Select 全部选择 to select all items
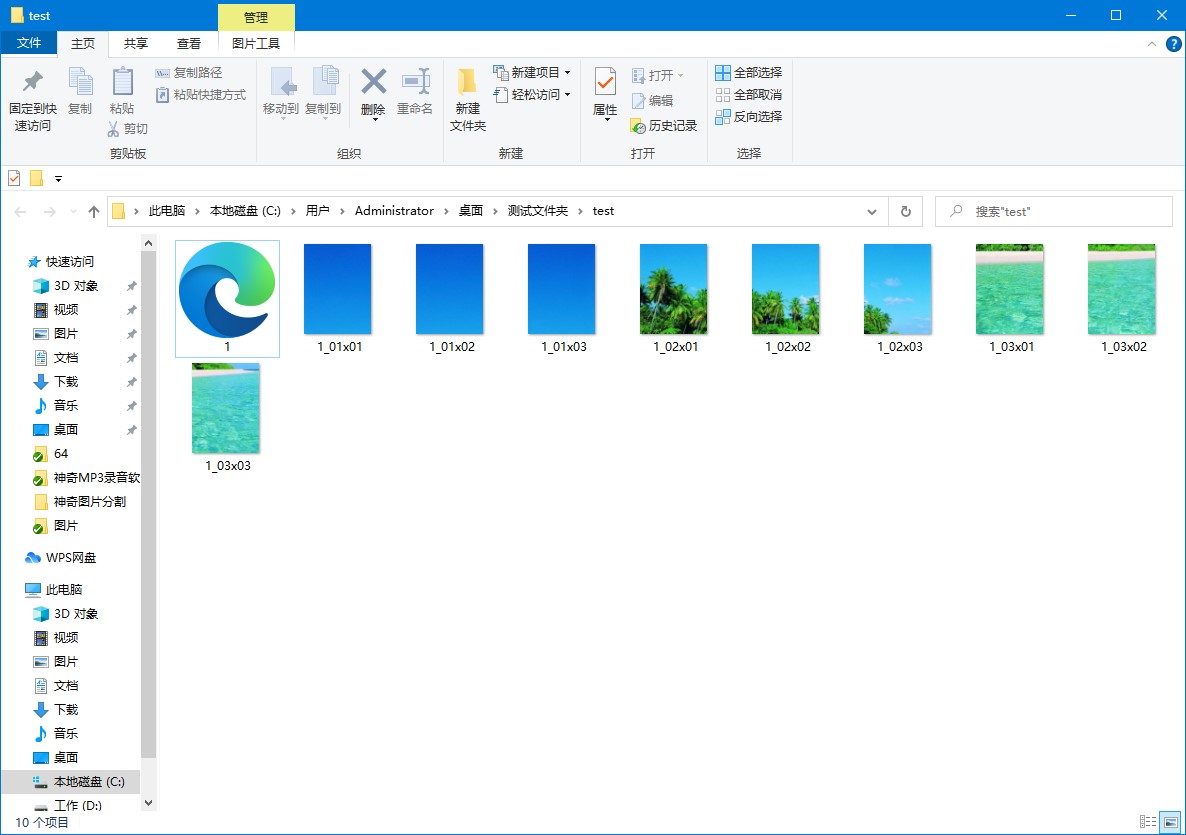The height and width of the screenshot is (835, 1186). click(x=749, y=72)
